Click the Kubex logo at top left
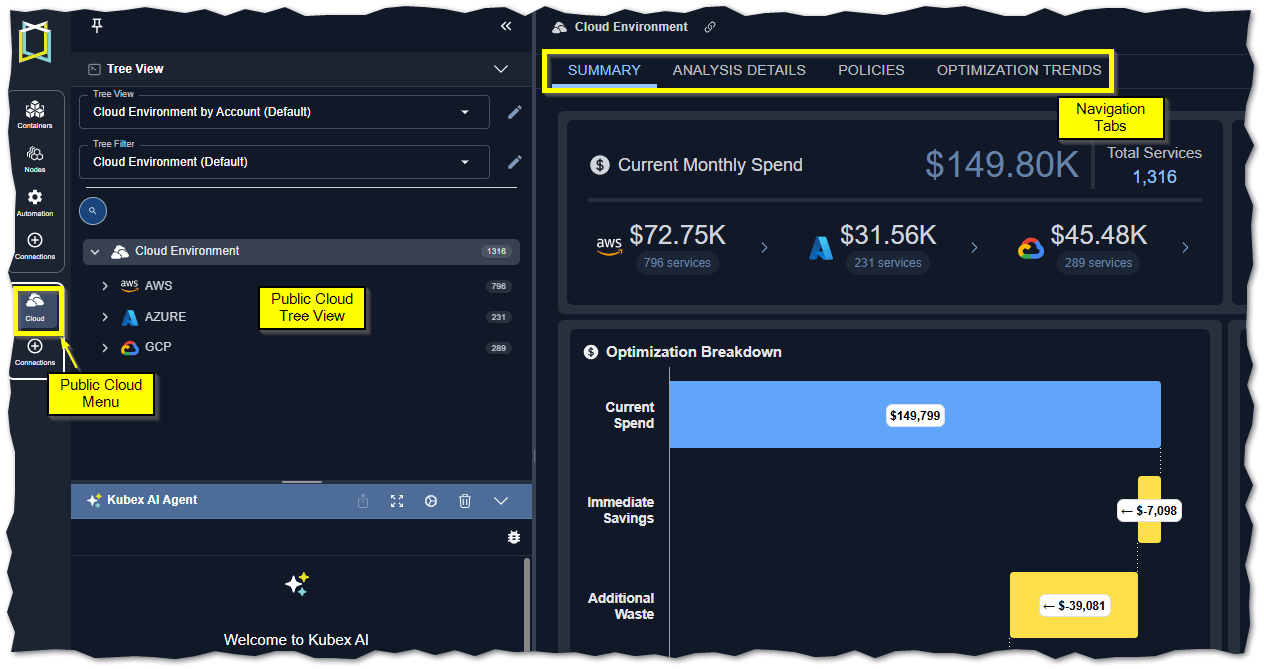 (x=35, y=42)
